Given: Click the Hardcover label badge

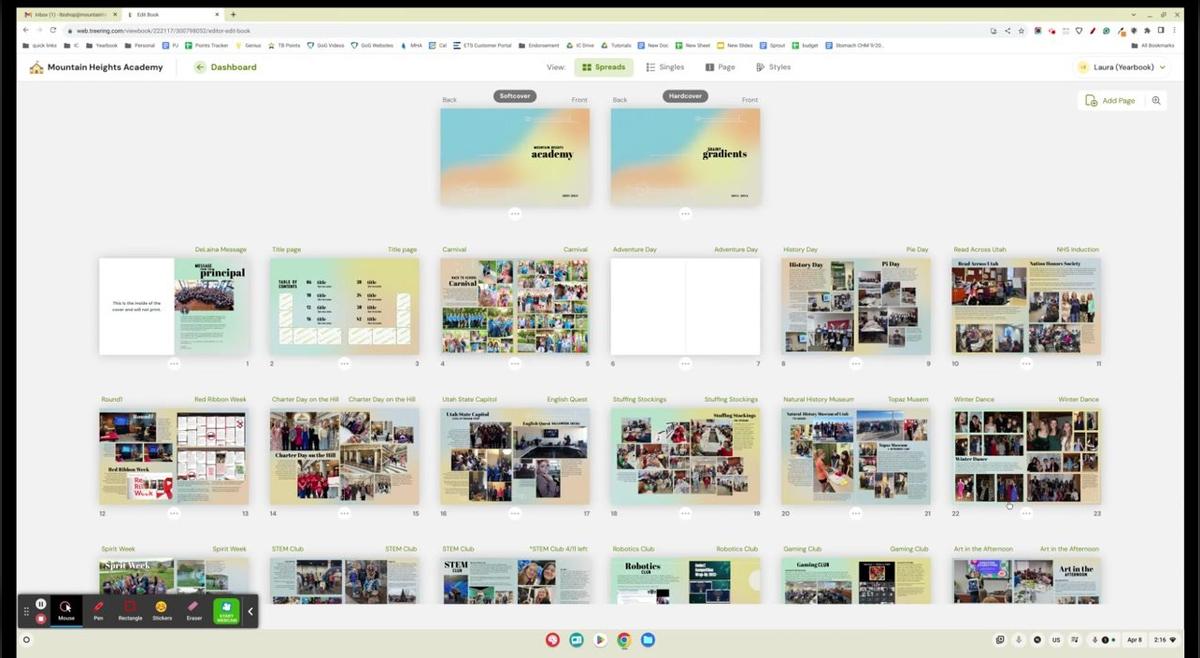Looking at the screenshot, I should [685, 96].
